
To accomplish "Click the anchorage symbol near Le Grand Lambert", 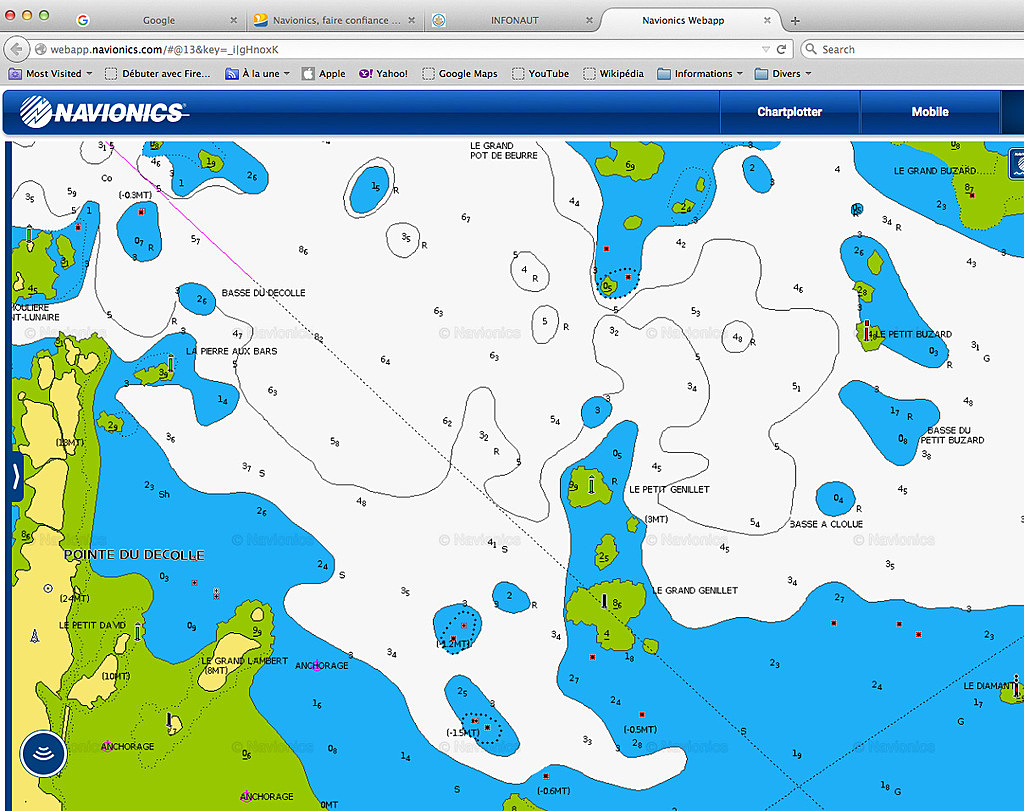I will pyautogui.click(x=317, y=665).
